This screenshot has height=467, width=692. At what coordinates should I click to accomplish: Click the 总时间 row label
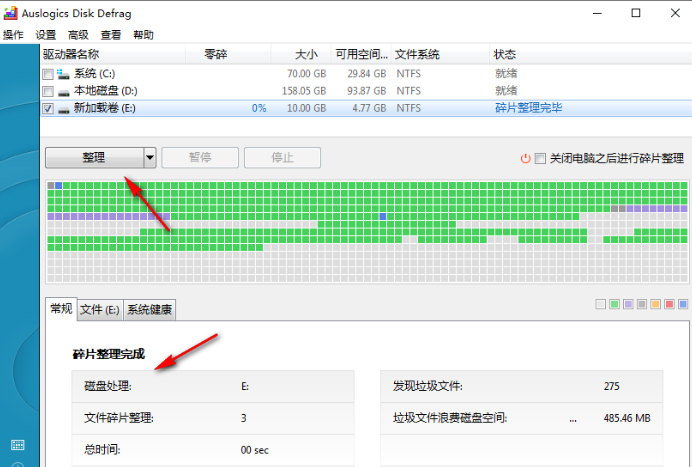102,450
